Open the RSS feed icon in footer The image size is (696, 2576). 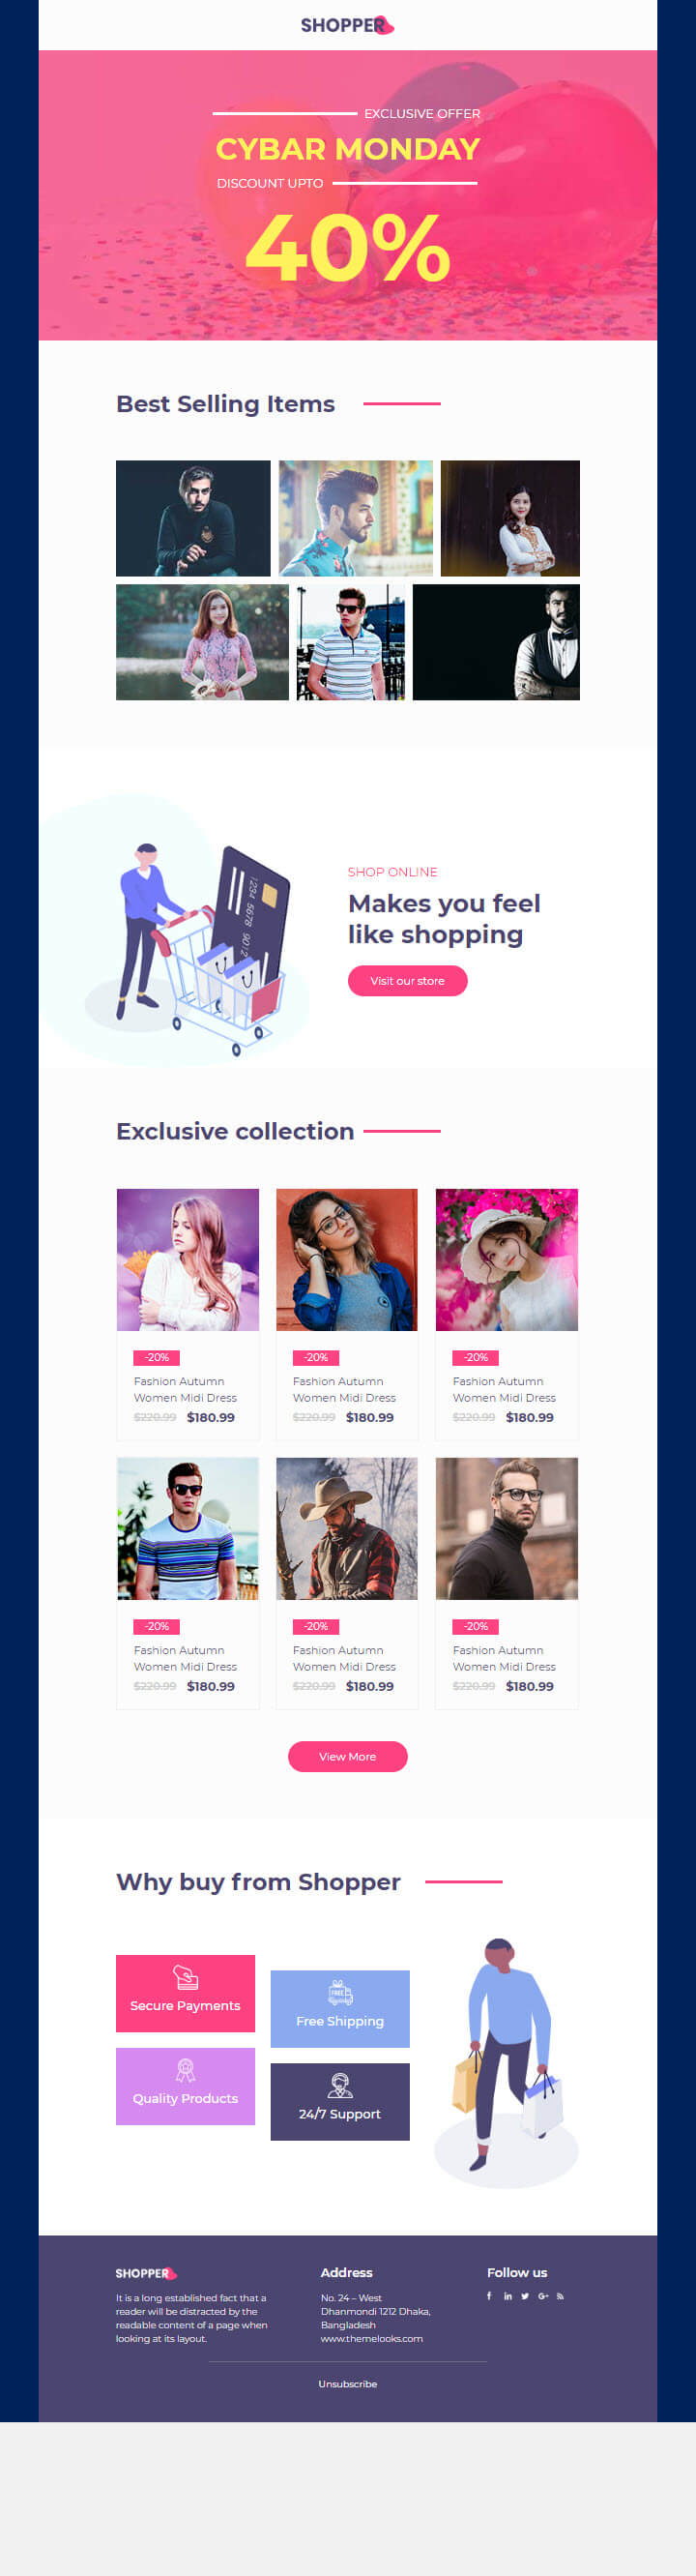(x=560, y=2296)
